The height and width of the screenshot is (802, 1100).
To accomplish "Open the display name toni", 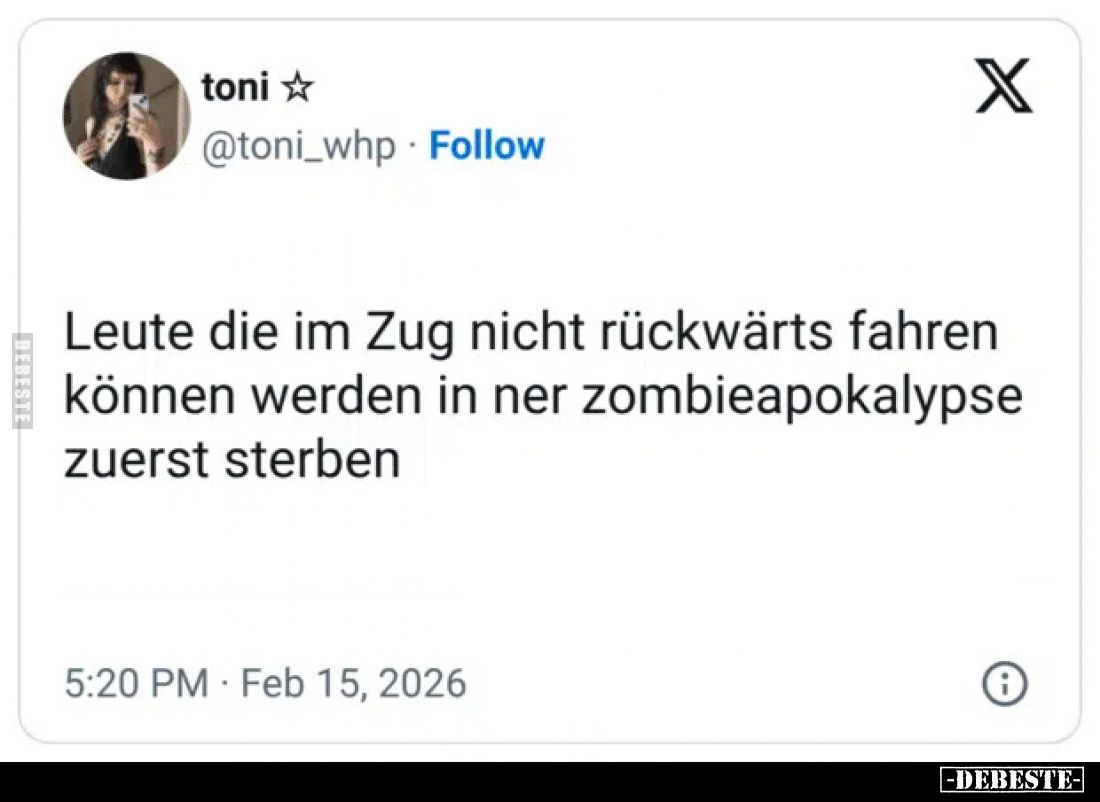I will (235, 88).
